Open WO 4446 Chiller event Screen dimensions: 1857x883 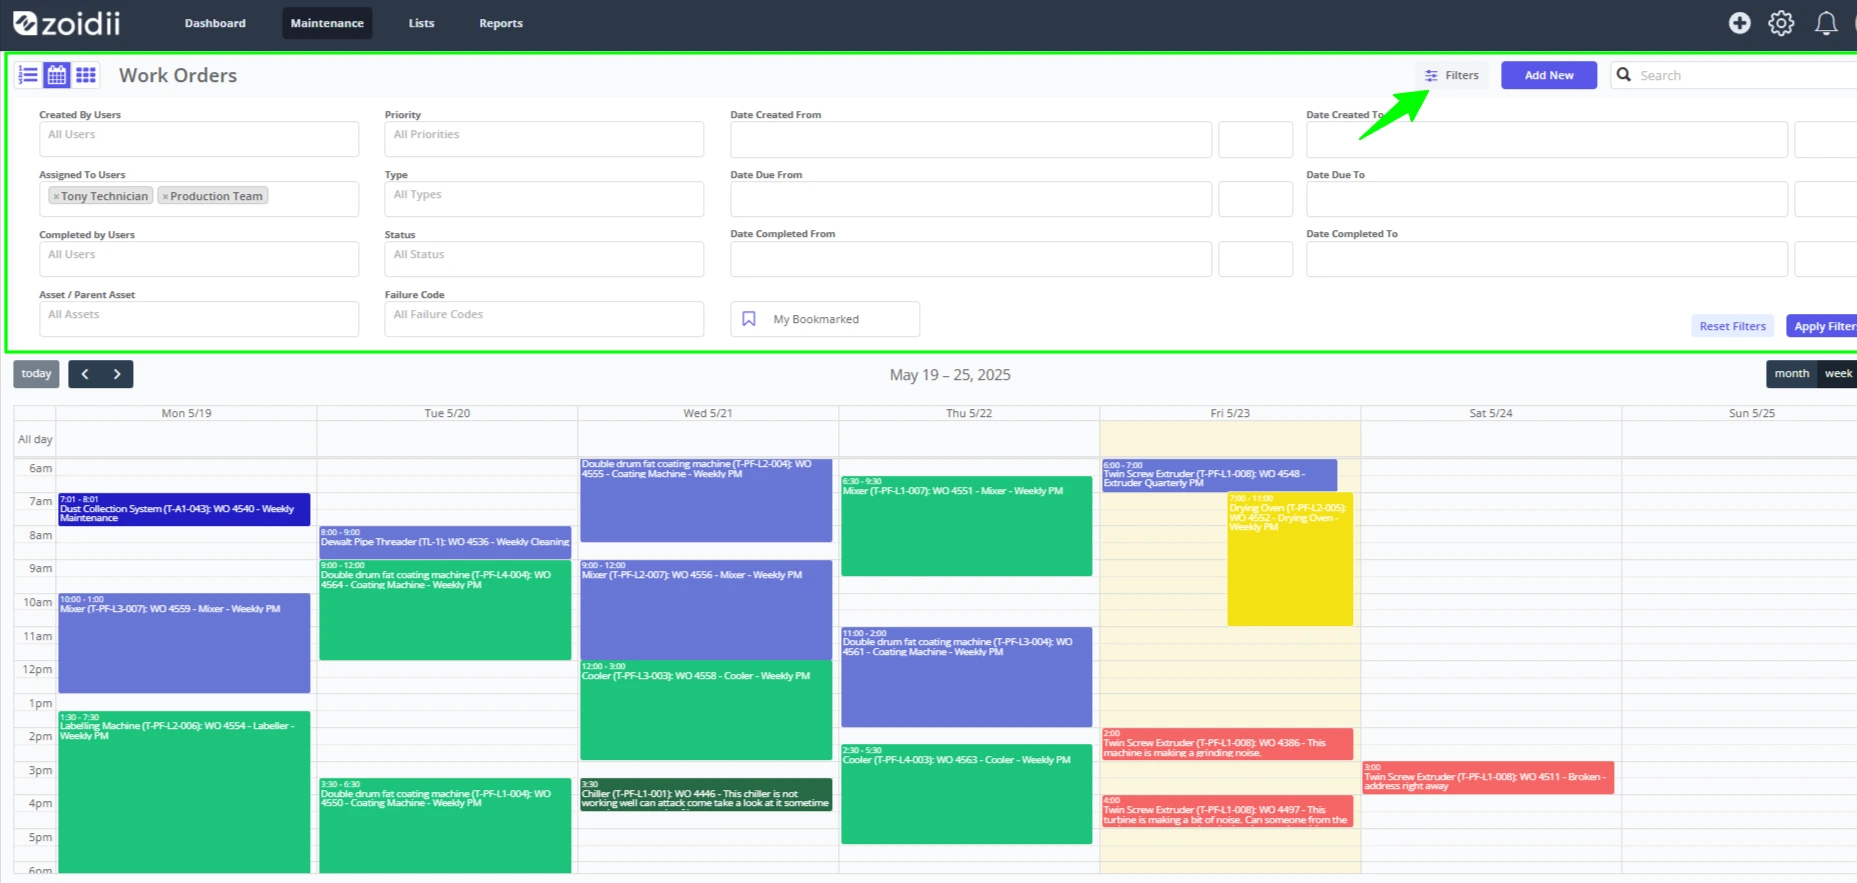(706, 795)
